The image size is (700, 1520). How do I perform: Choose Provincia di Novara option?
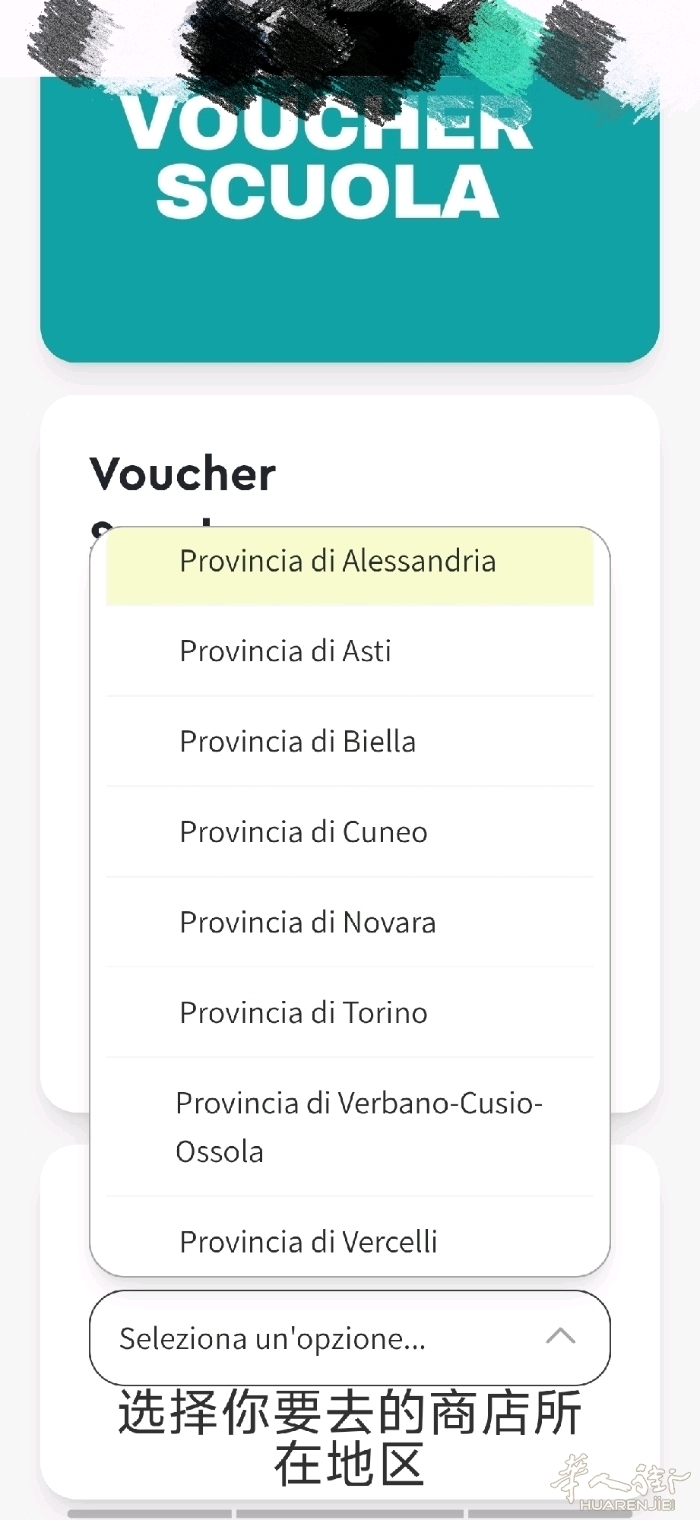(350, 922)
